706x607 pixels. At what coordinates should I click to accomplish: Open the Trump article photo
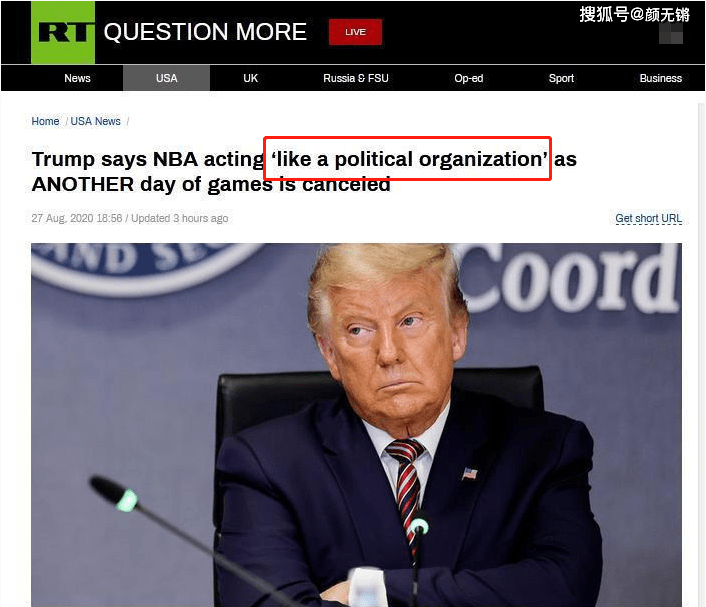click(356, 425)
